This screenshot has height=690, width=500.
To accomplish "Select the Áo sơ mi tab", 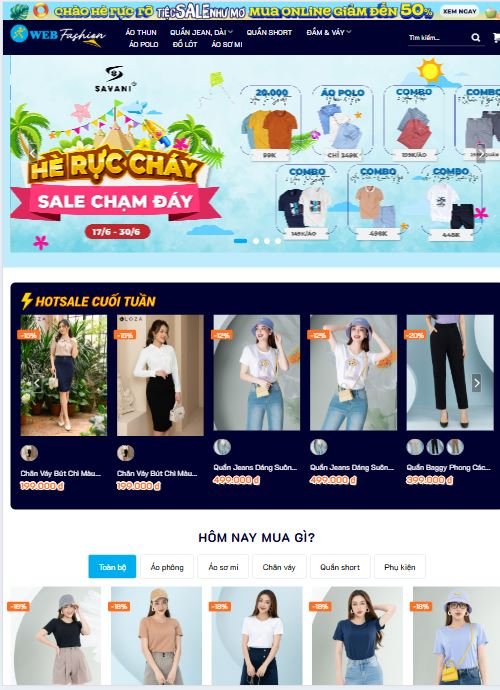I will [223, 567].
